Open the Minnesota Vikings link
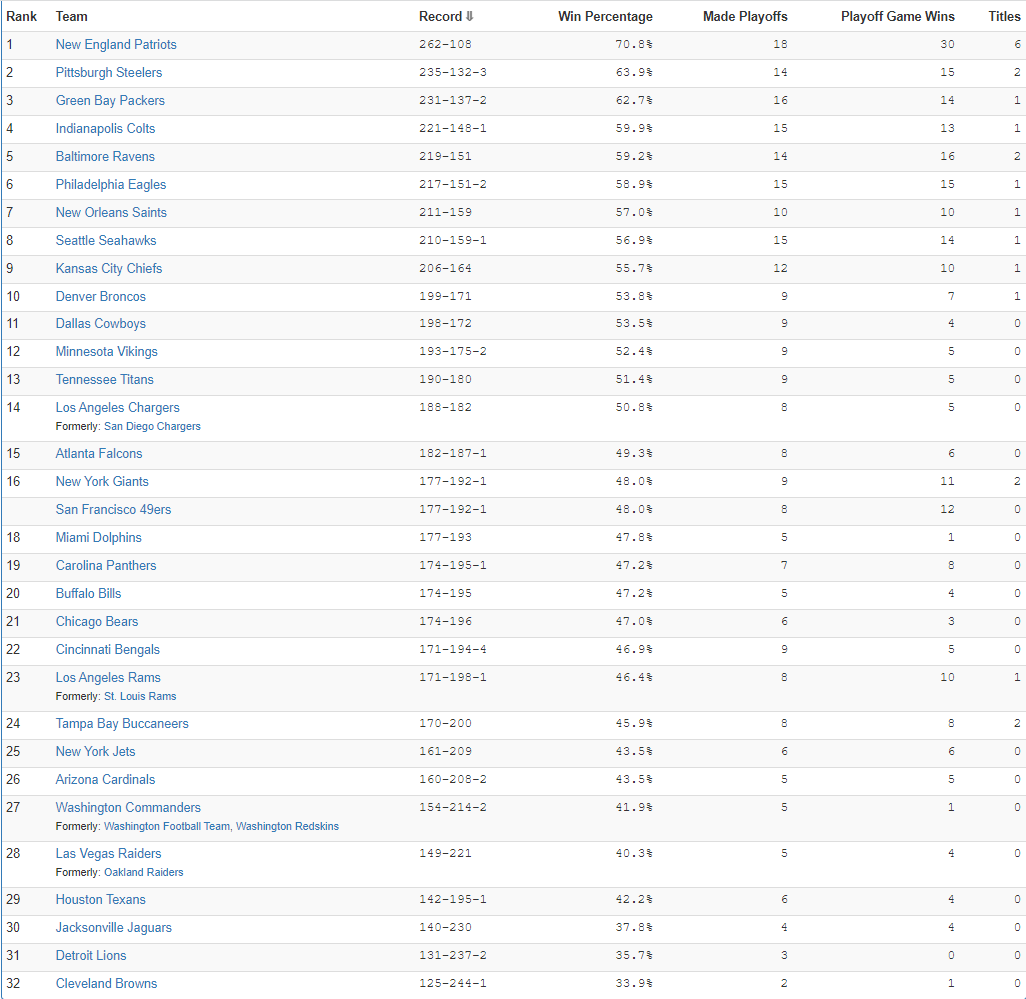 coord(107,352)
